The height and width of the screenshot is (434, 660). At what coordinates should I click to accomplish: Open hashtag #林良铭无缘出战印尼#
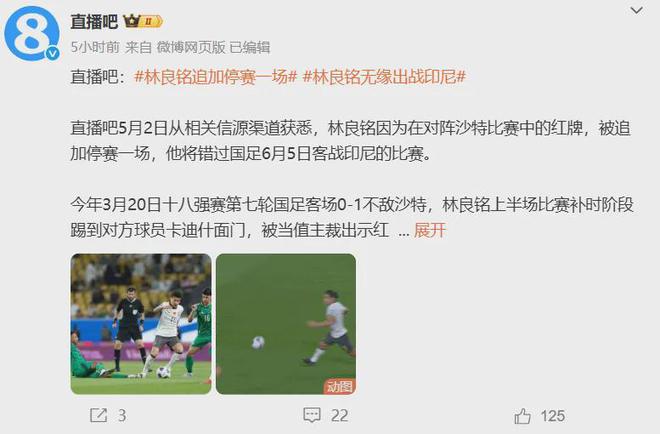pos(384,77)
